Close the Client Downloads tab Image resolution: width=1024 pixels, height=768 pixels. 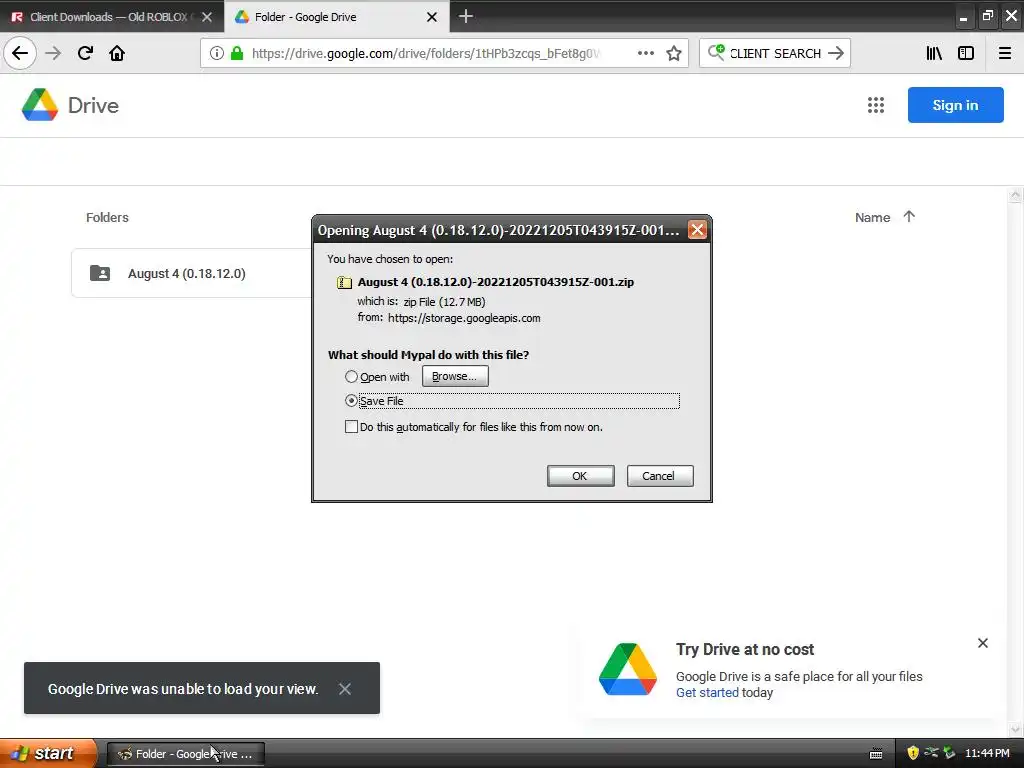[x=207, y=17]
